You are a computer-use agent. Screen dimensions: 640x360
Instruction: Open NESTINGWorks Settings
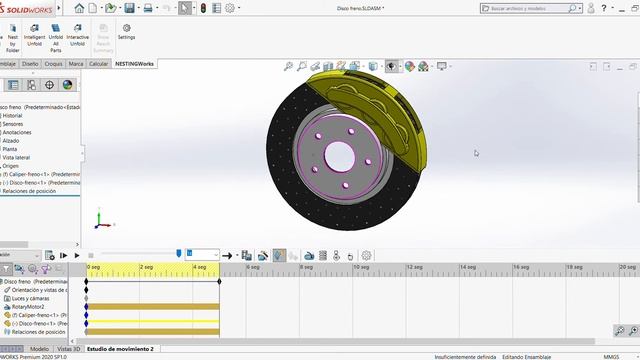[127, 32]
